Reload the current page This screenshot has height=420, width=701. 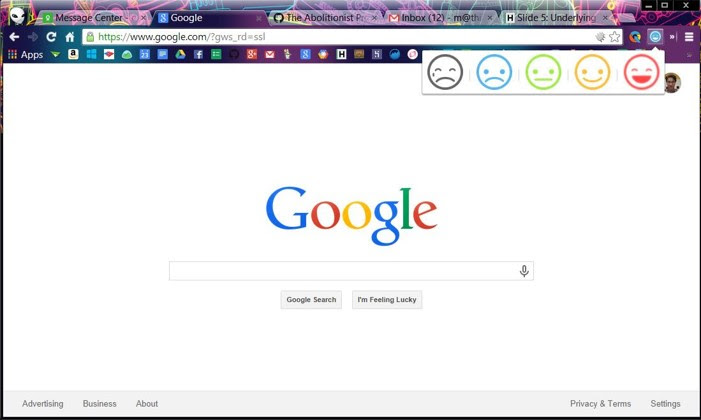click(51, 37)
